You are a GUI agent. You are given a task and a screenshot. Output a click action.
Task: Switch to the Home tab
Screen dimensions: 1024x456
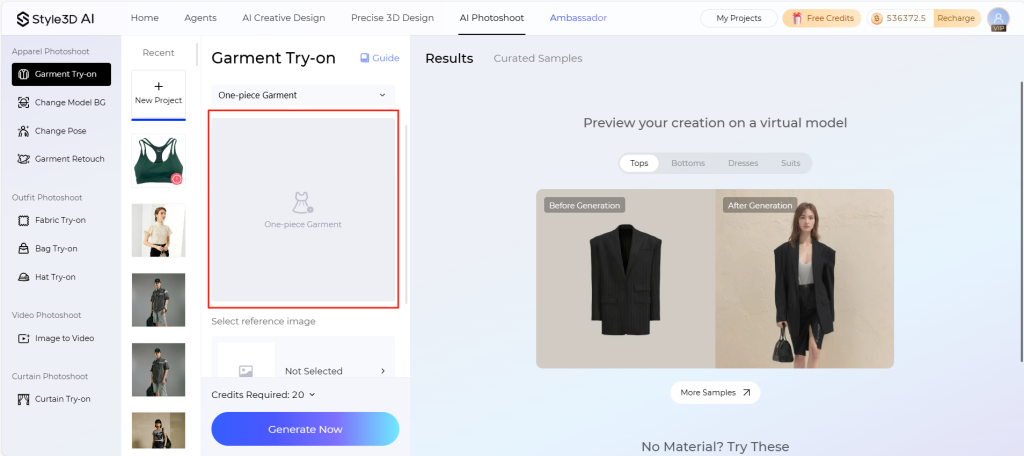144,18
